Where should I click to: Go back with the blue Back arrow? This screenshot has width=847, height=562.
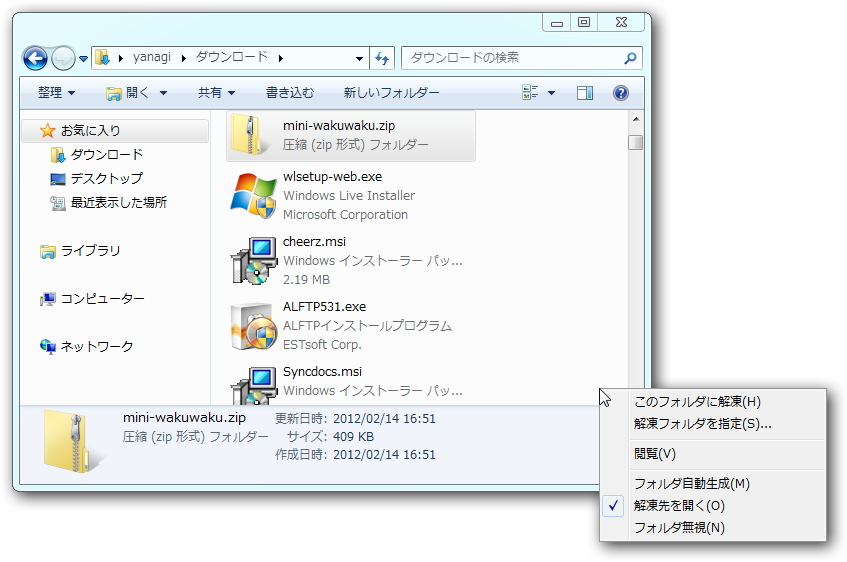tap(35, 58)
